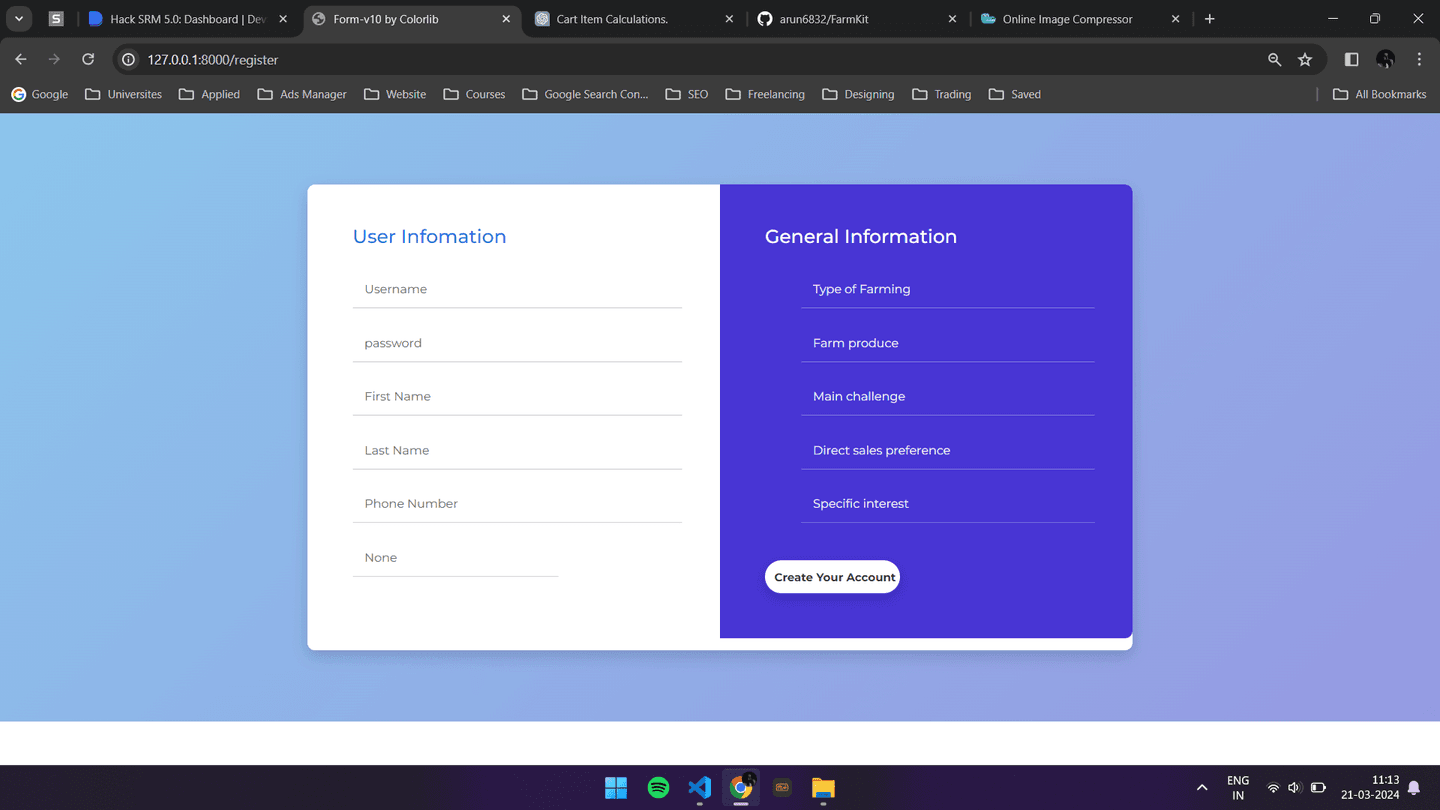Close the Hack SRM 5.0 tab
The width and height of the screenshot is (1440, 810).
(283, 19)
